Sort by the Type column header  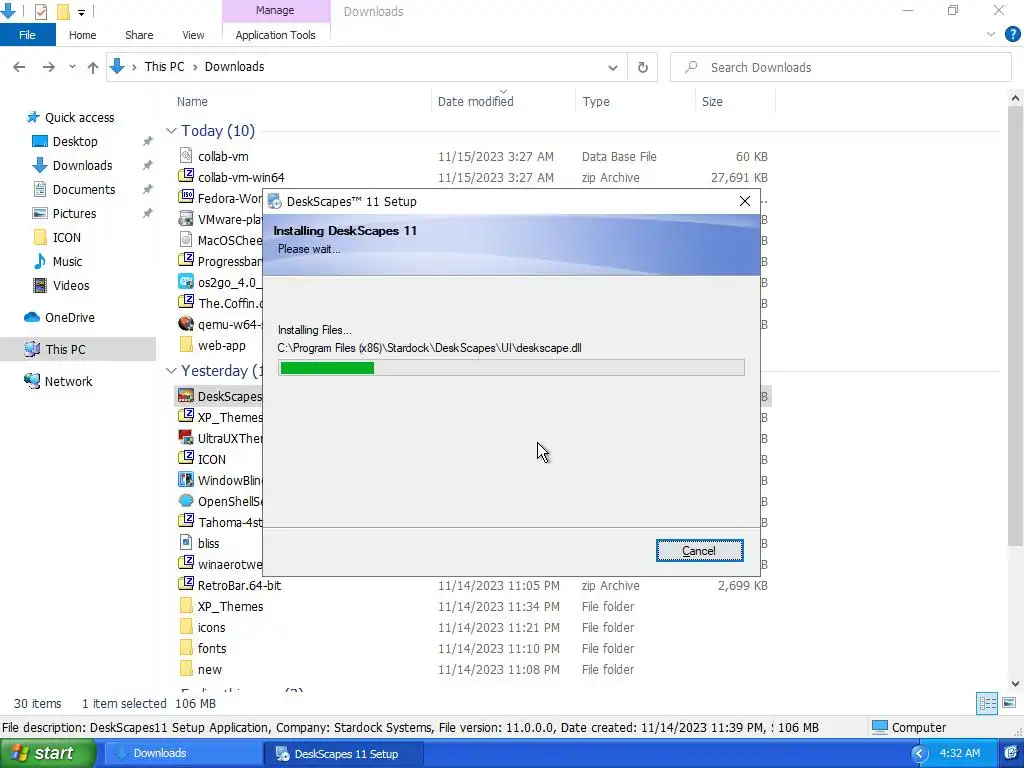[596, 102]
